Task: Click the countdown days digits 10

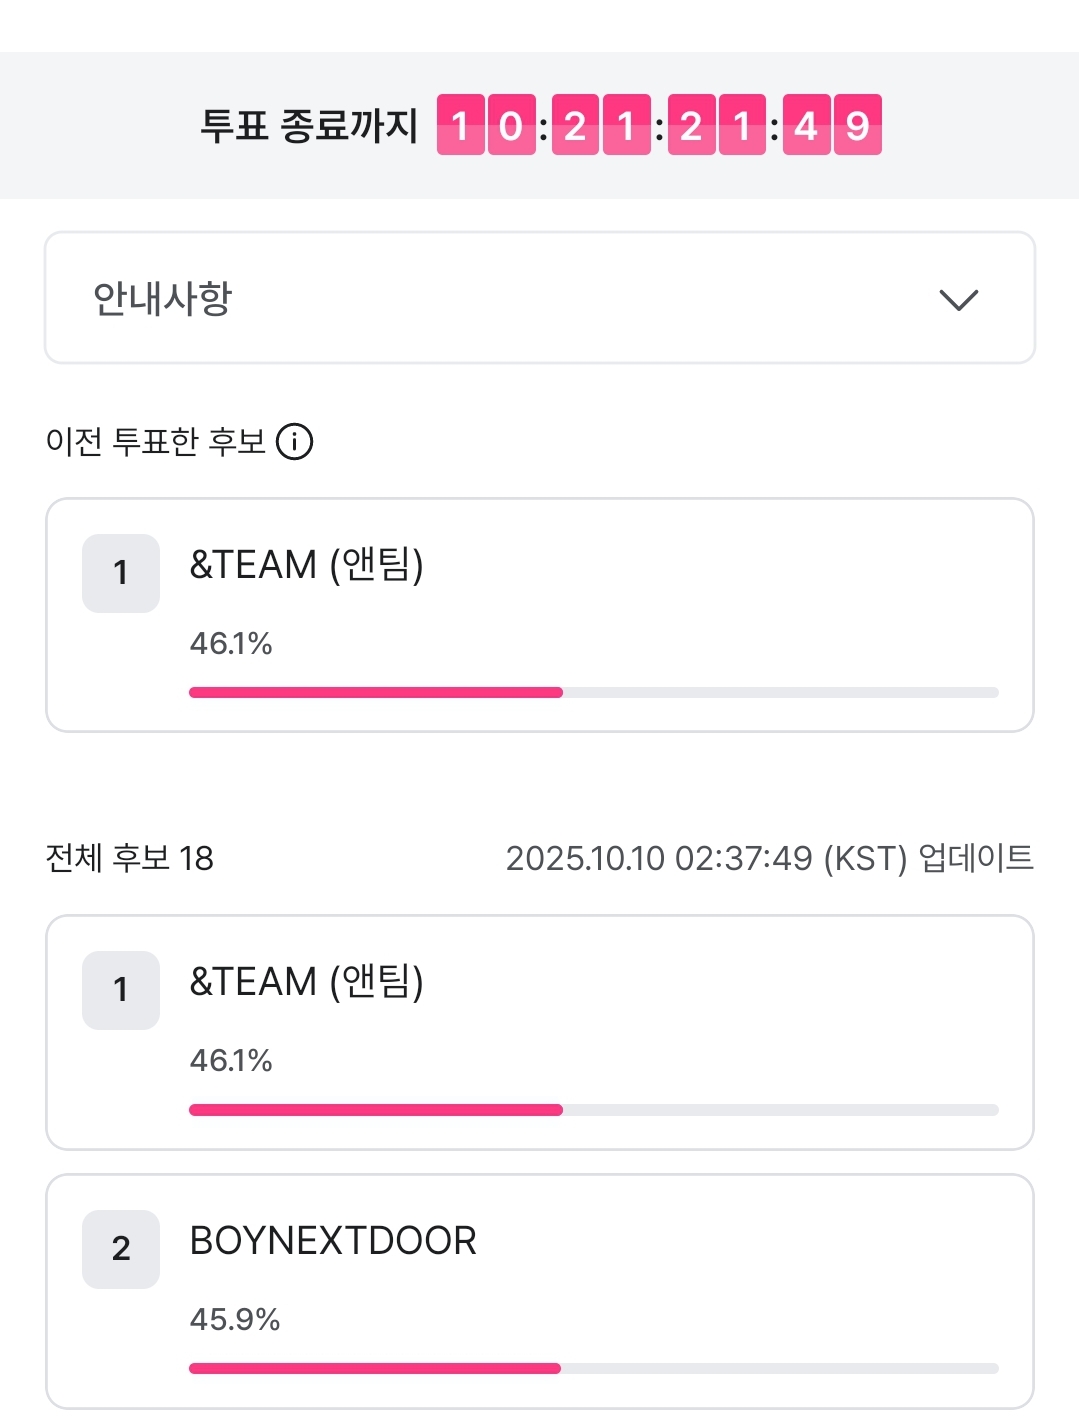Action: pyautogui.click(x=486, y=126)
